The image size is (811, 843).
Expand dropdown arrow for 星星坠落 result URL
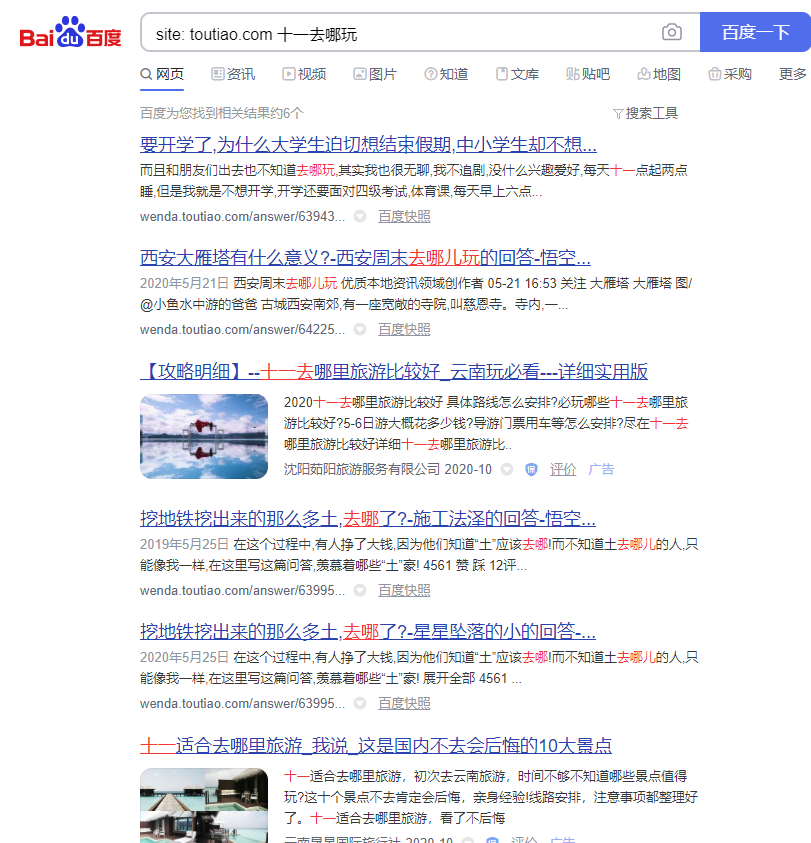(x=360, y=704)
